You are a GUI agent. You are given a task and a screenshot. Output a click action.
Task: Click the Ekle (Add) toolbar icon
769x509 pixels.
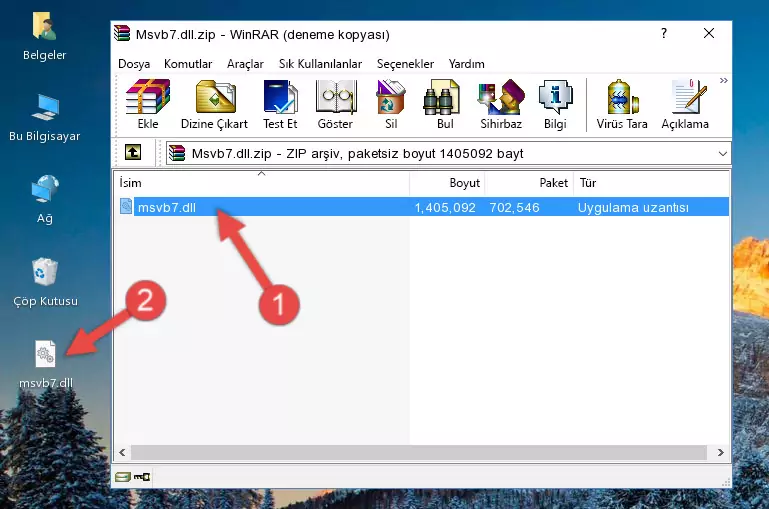148,104
